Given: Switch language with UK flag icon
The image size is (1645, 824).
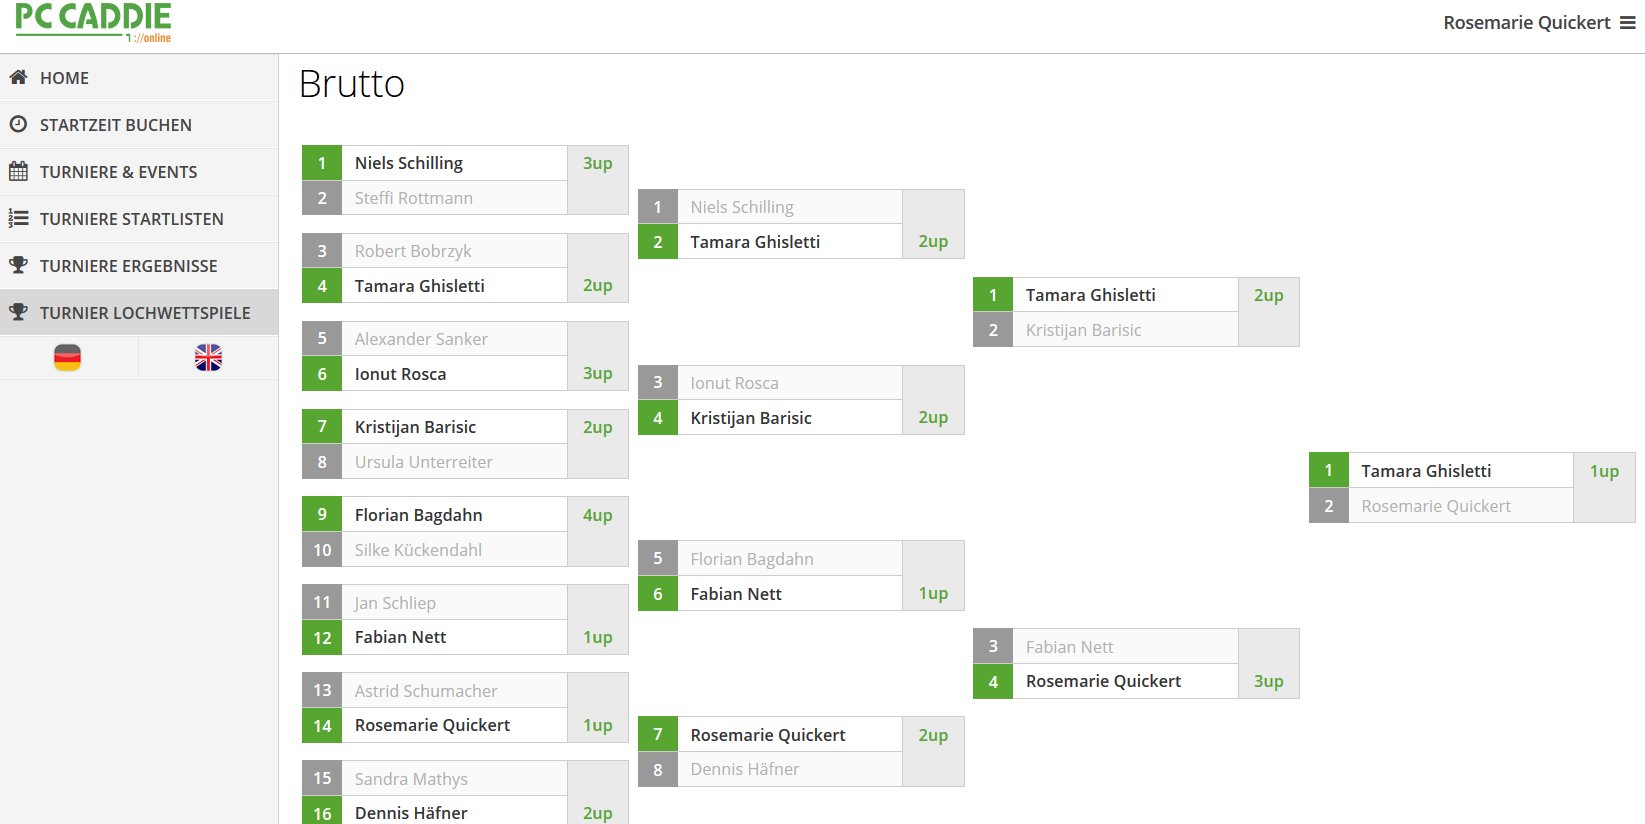Looking at the screenshot, I should pyautogui.click(x=208, y=358).
